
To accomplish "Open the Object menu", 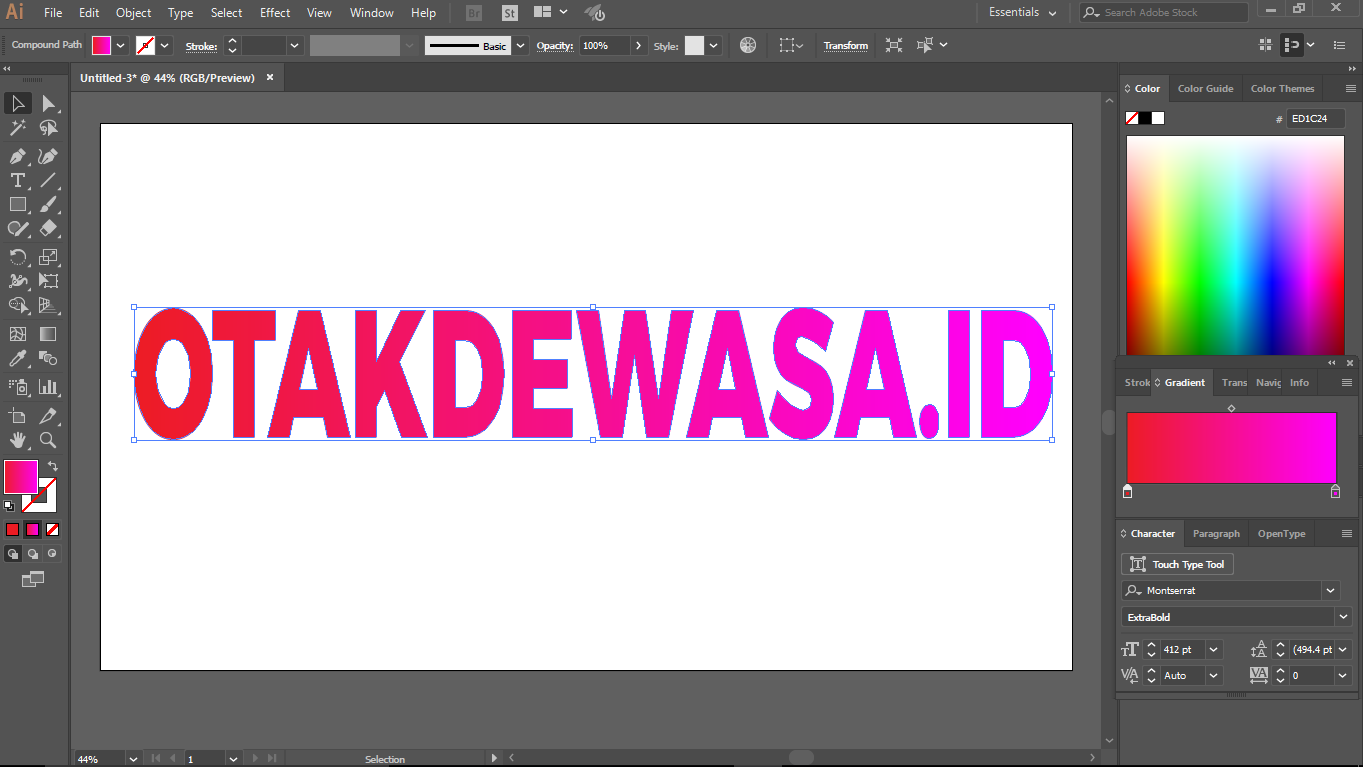I will click(x=133, y=13).
